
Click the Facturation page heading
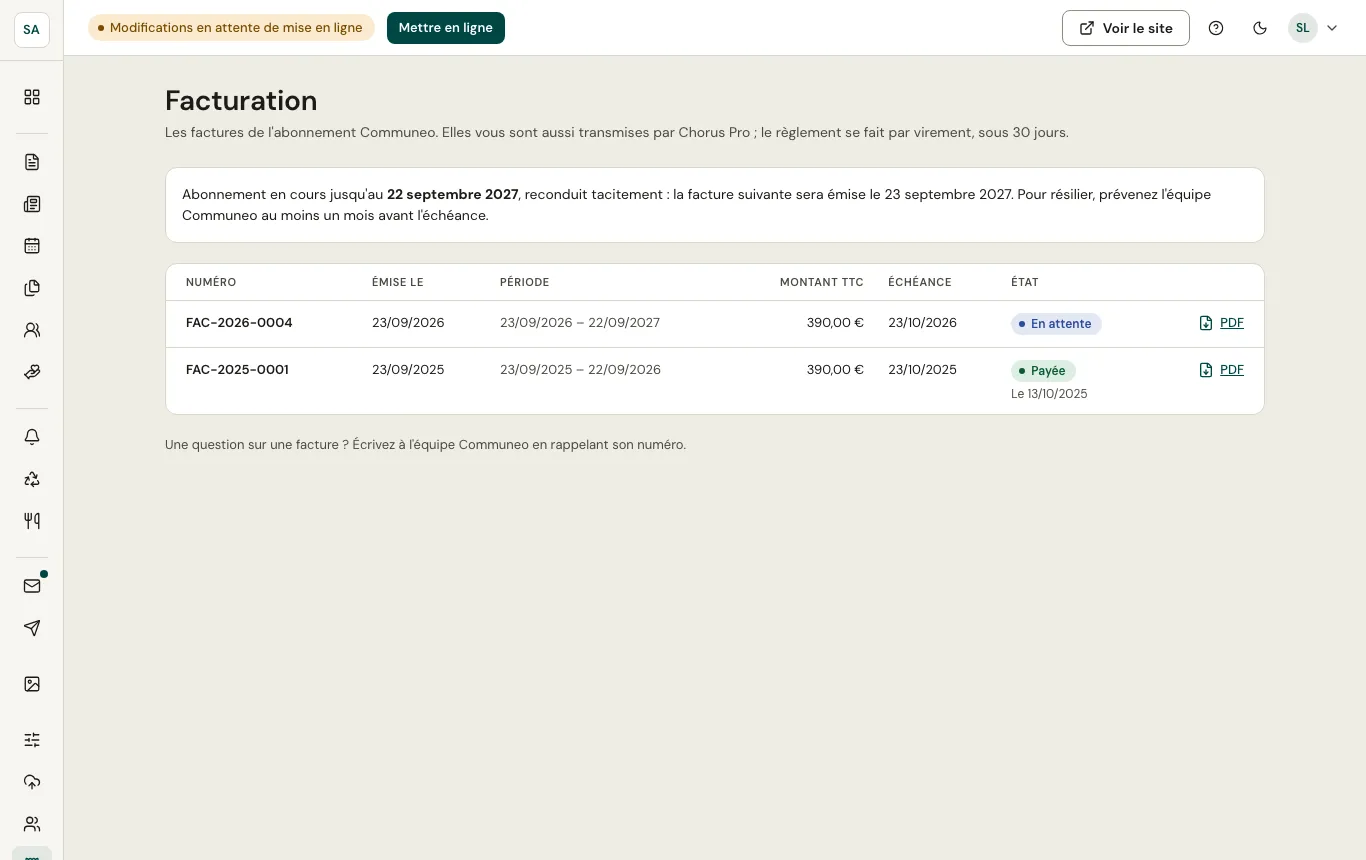pos(241,100)
